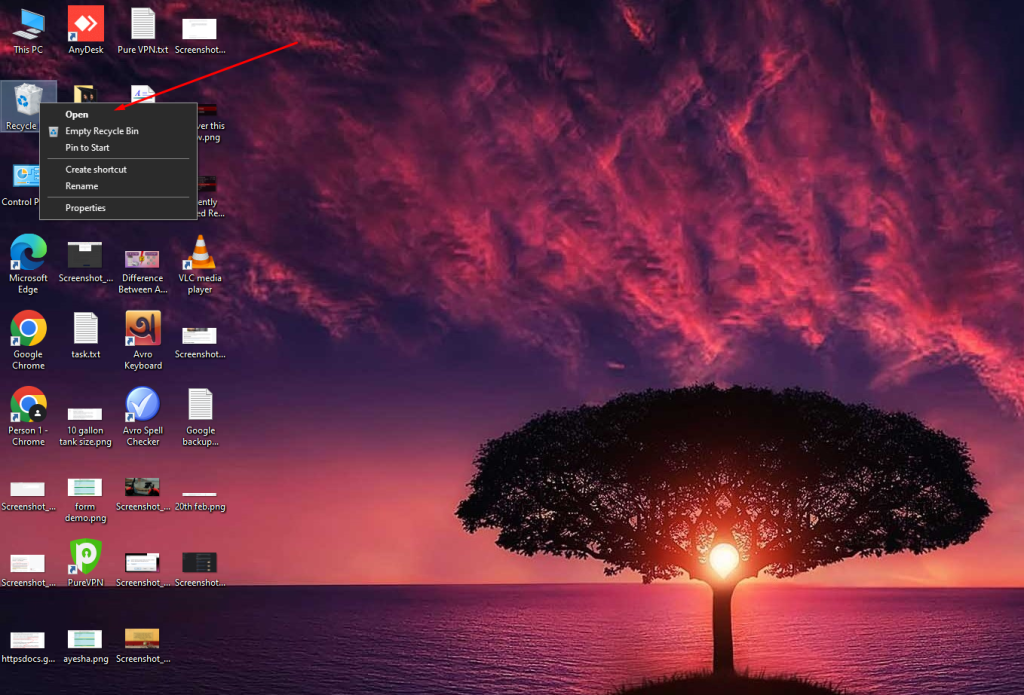Open VLC media player
The height and width of the screenshot is (695, 1024).
point(199,253)
